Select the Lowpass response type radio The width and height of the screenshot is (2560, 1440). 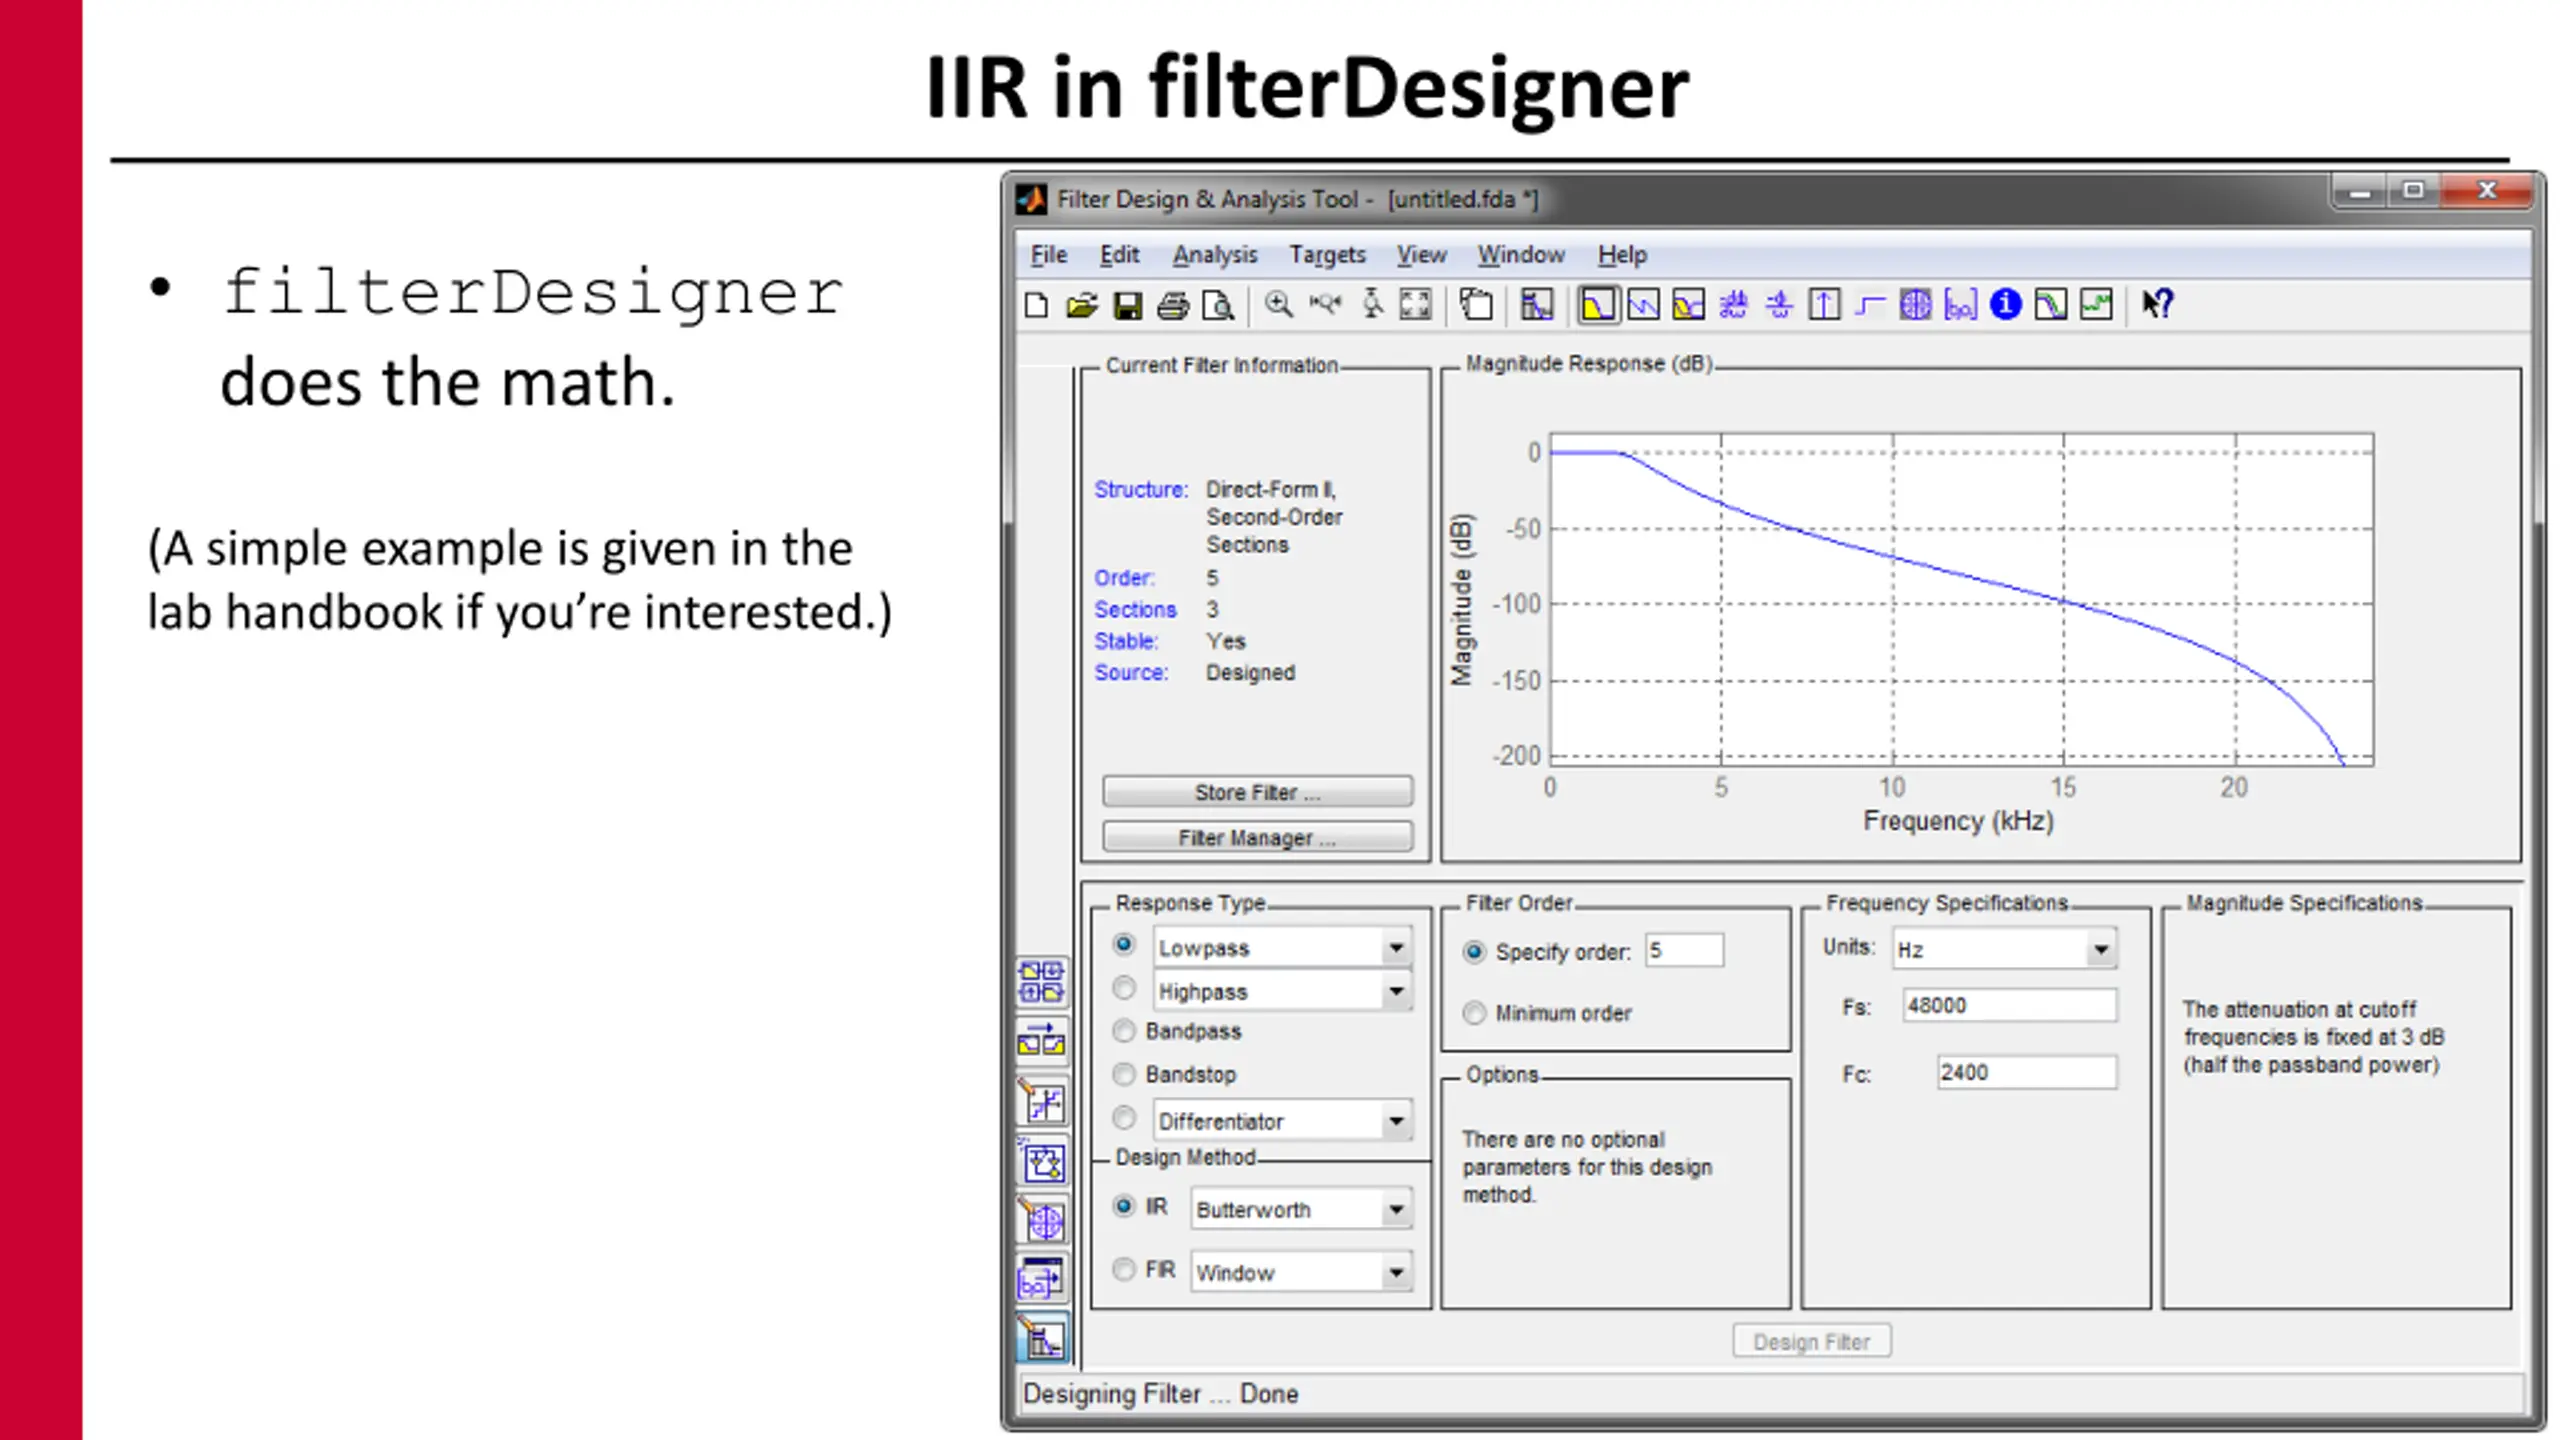pyautogui.click(x=1124, y=944)
